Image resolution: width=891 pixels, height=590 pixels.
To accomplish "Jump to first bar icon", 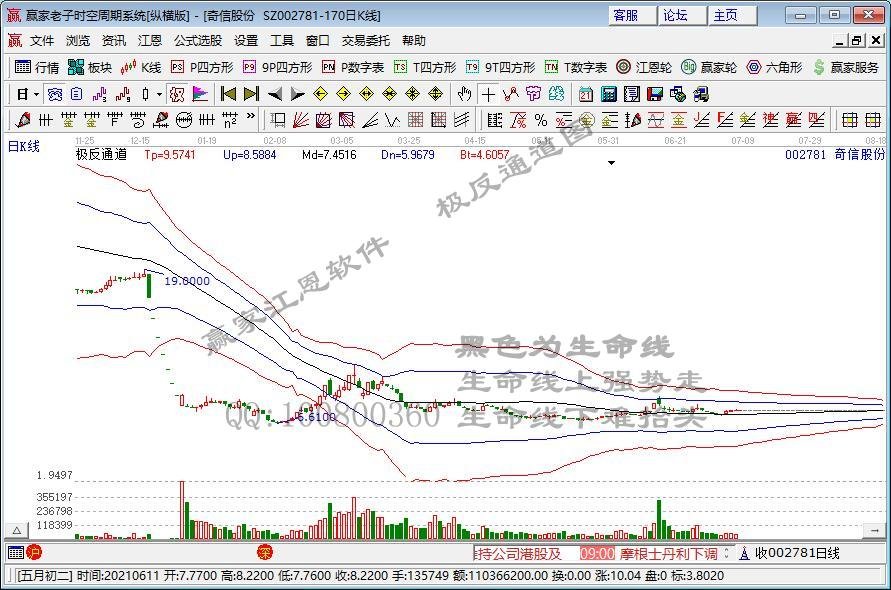I will point(228,94).
